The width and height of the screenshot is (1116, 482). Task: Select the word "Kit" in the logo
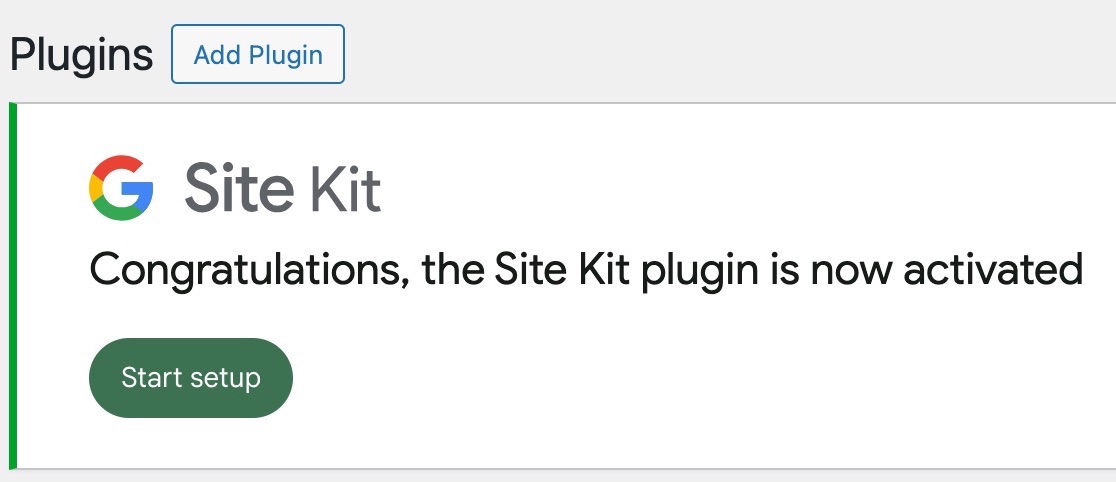pyautogui.click(x=346, y=188)
